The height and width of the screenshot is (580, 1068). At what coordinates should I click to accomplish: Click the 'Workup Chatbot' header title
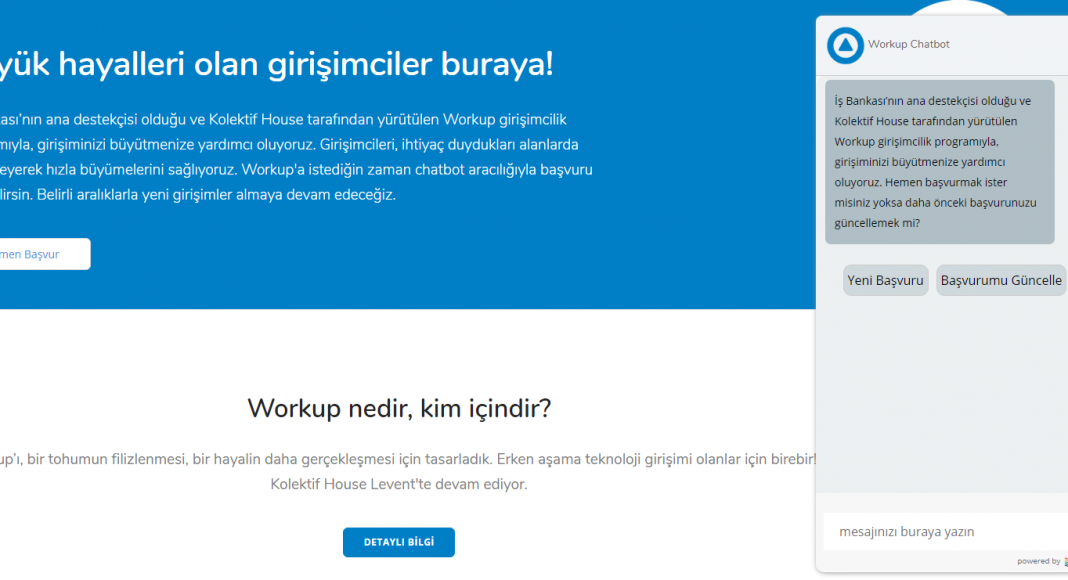pyautogui.click(x=908, y=44)
